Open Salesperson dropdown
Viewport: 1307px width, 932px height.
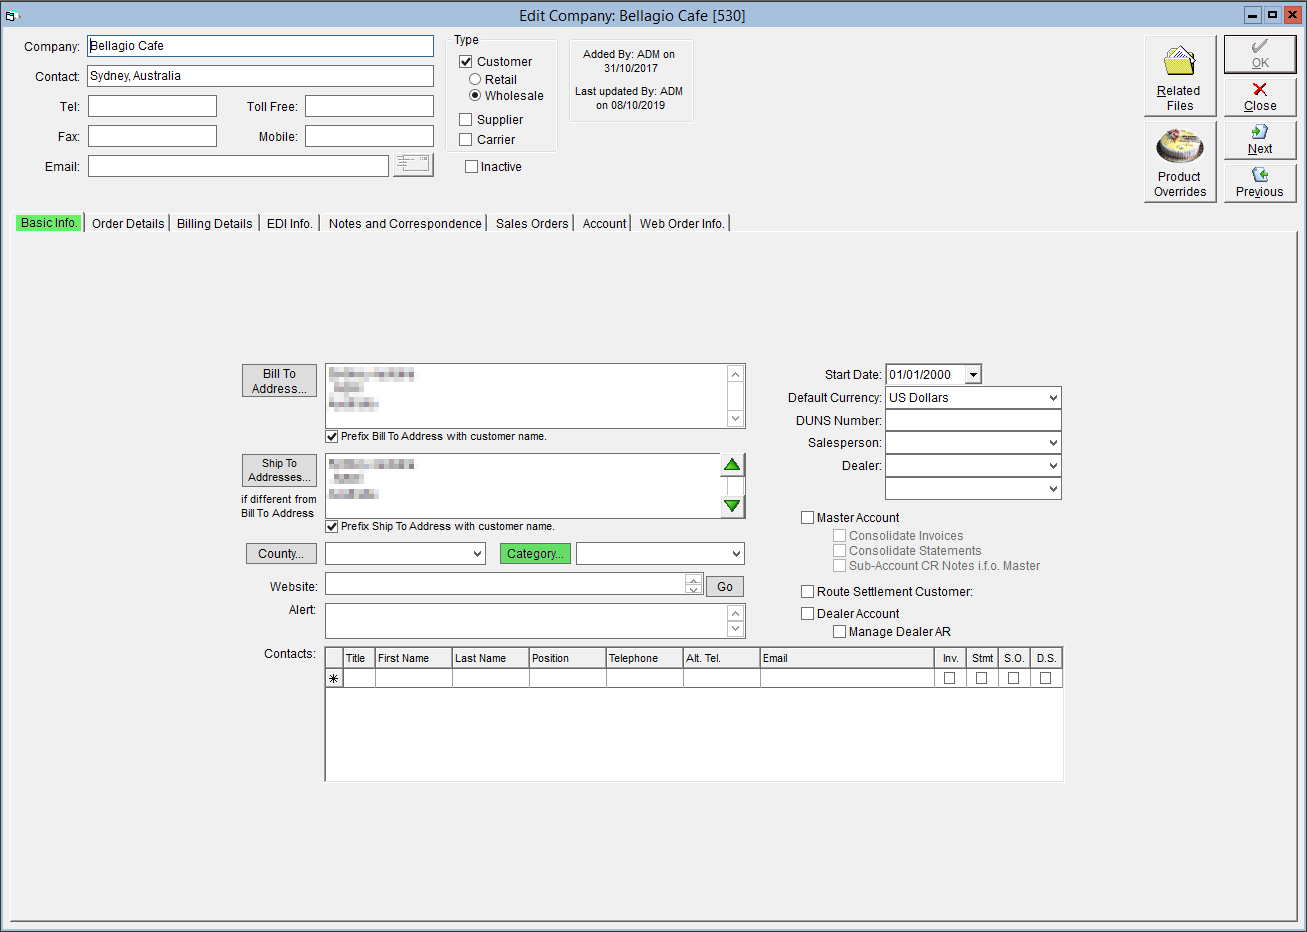click(x=1053, y=443)
